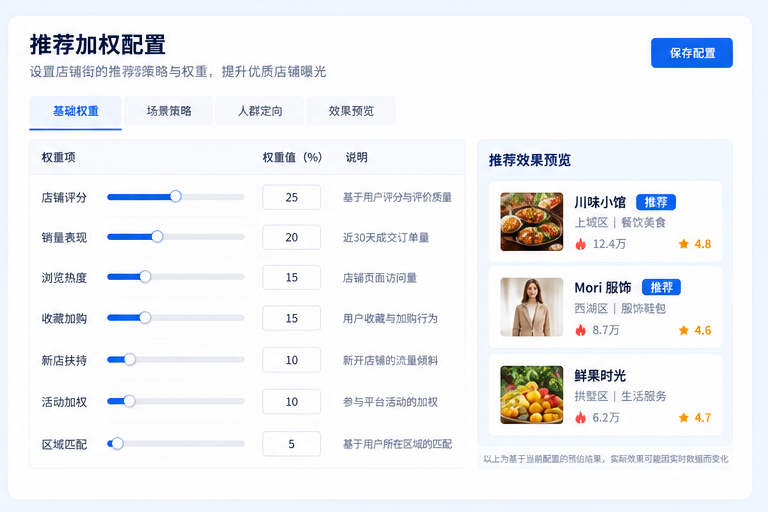The height and width of the screenshot is (512, 768).
Task: Click the star icon beside 4.8
Action: pos(684,244)
